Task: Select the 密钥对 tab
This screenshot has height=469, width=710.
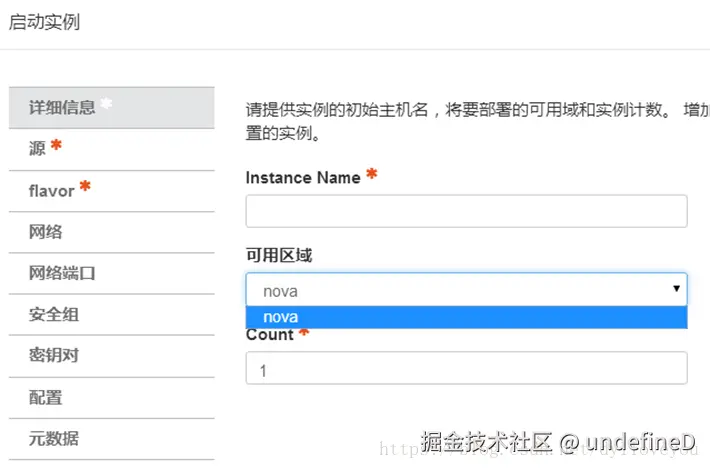Action: tap(54, 356)
